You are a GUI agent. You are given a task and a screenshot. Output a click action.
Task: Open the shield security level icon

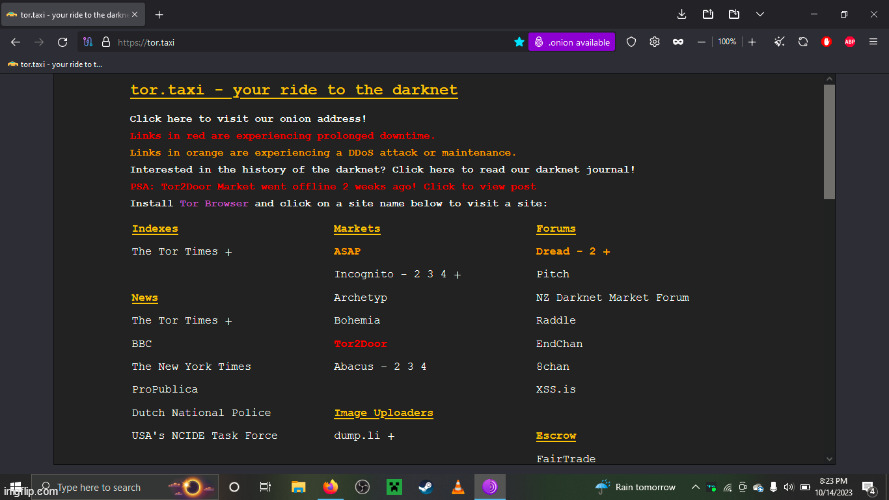tap(631, 42)
